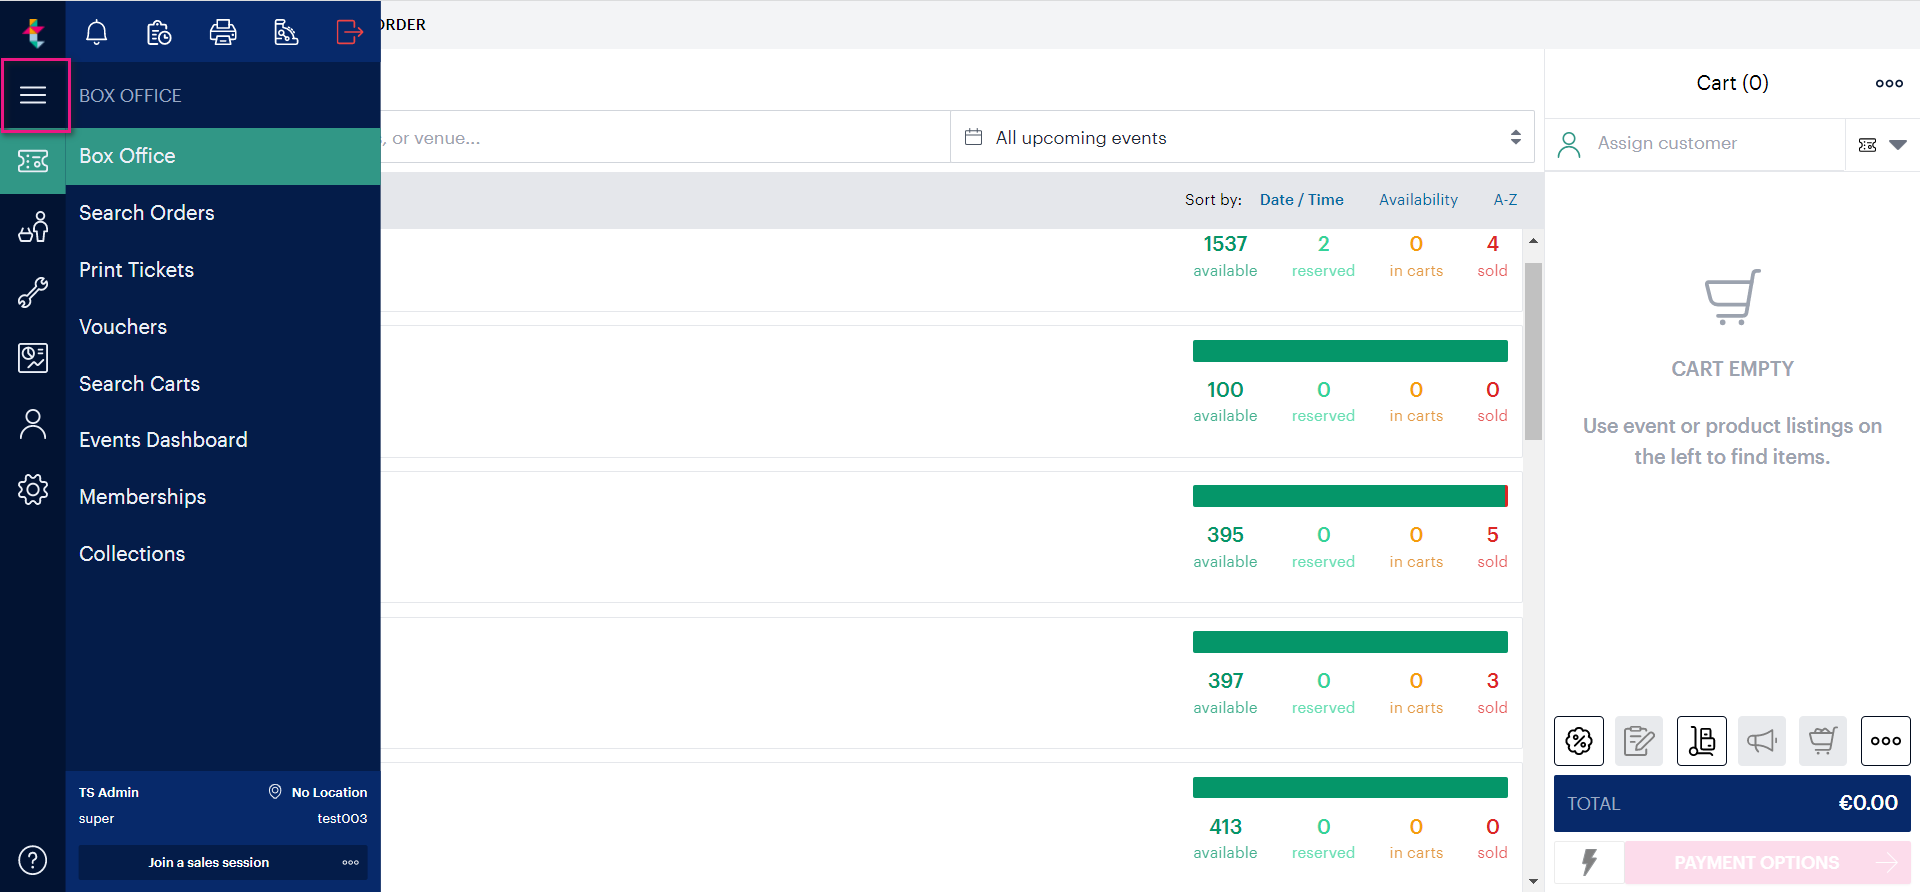Click the lightning quick-pay icon

point(1589,862)
